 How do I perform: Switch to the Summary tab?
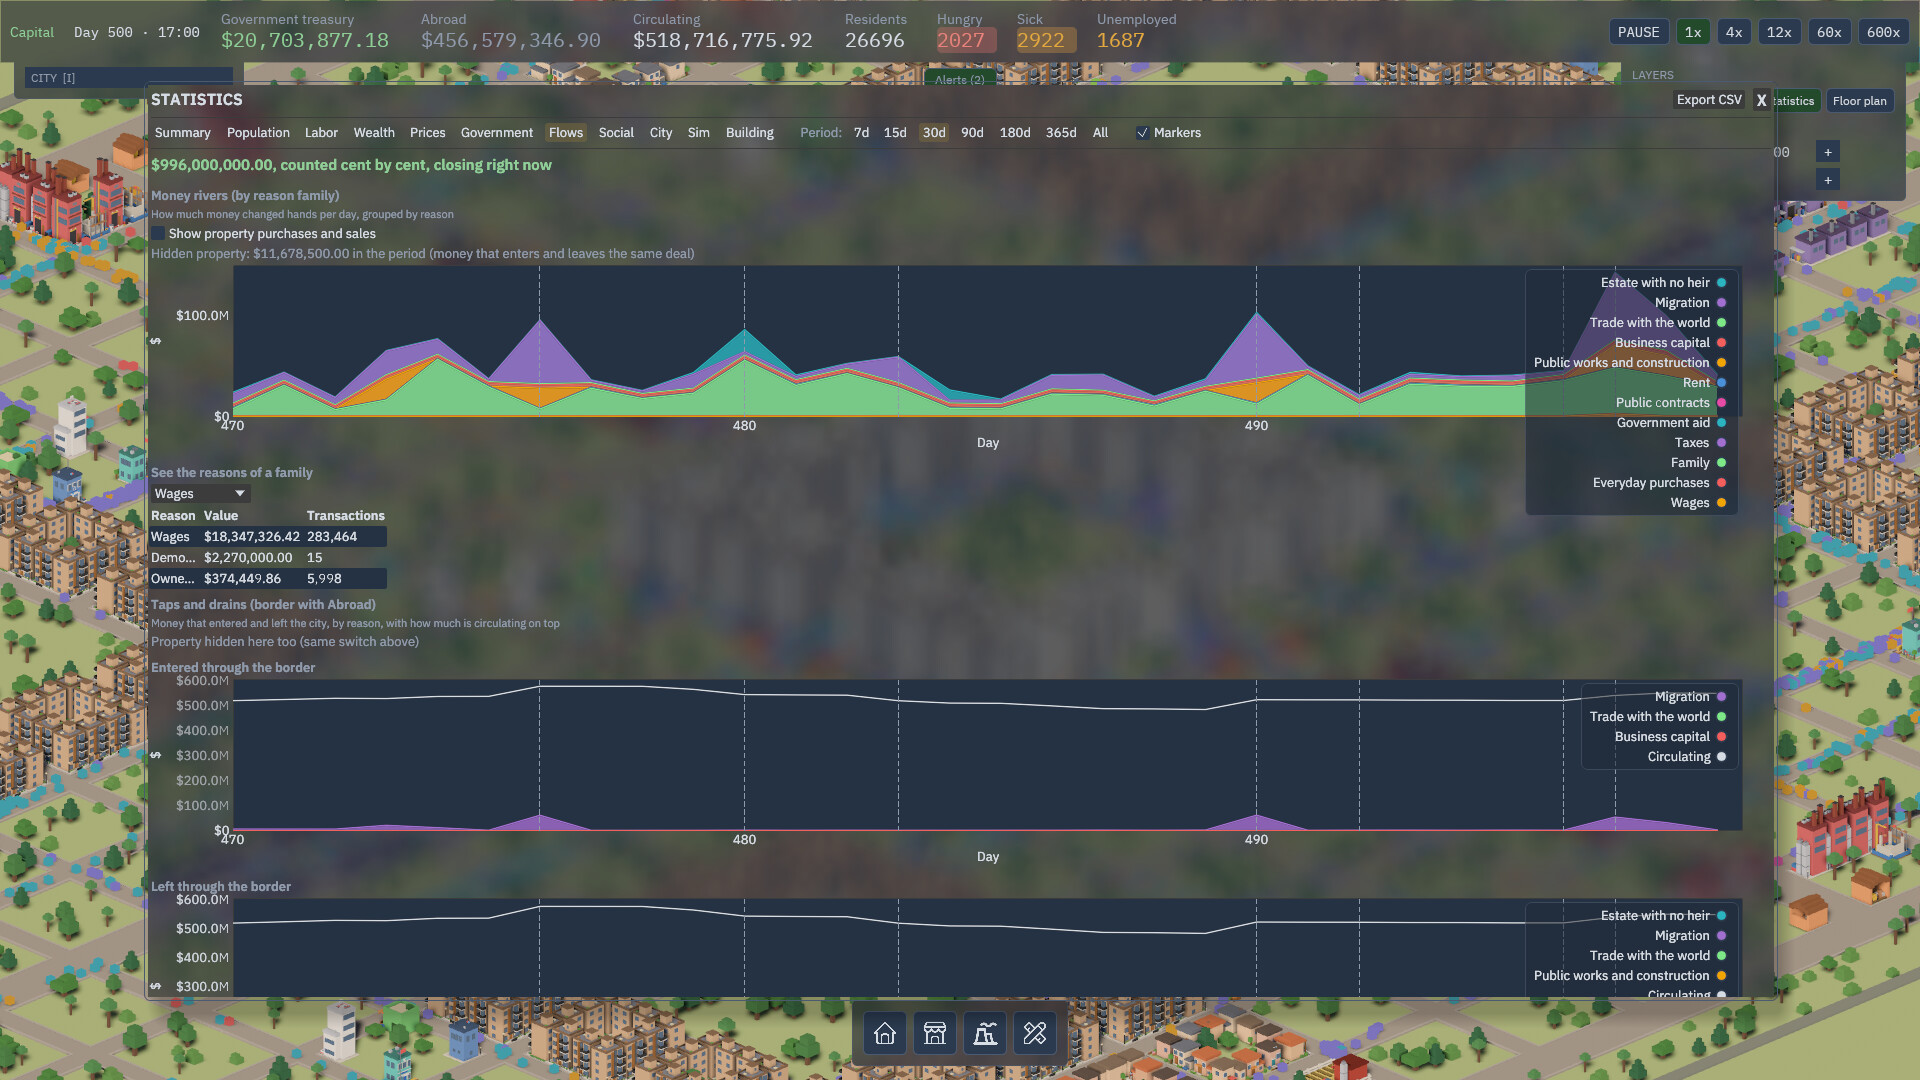183,133
